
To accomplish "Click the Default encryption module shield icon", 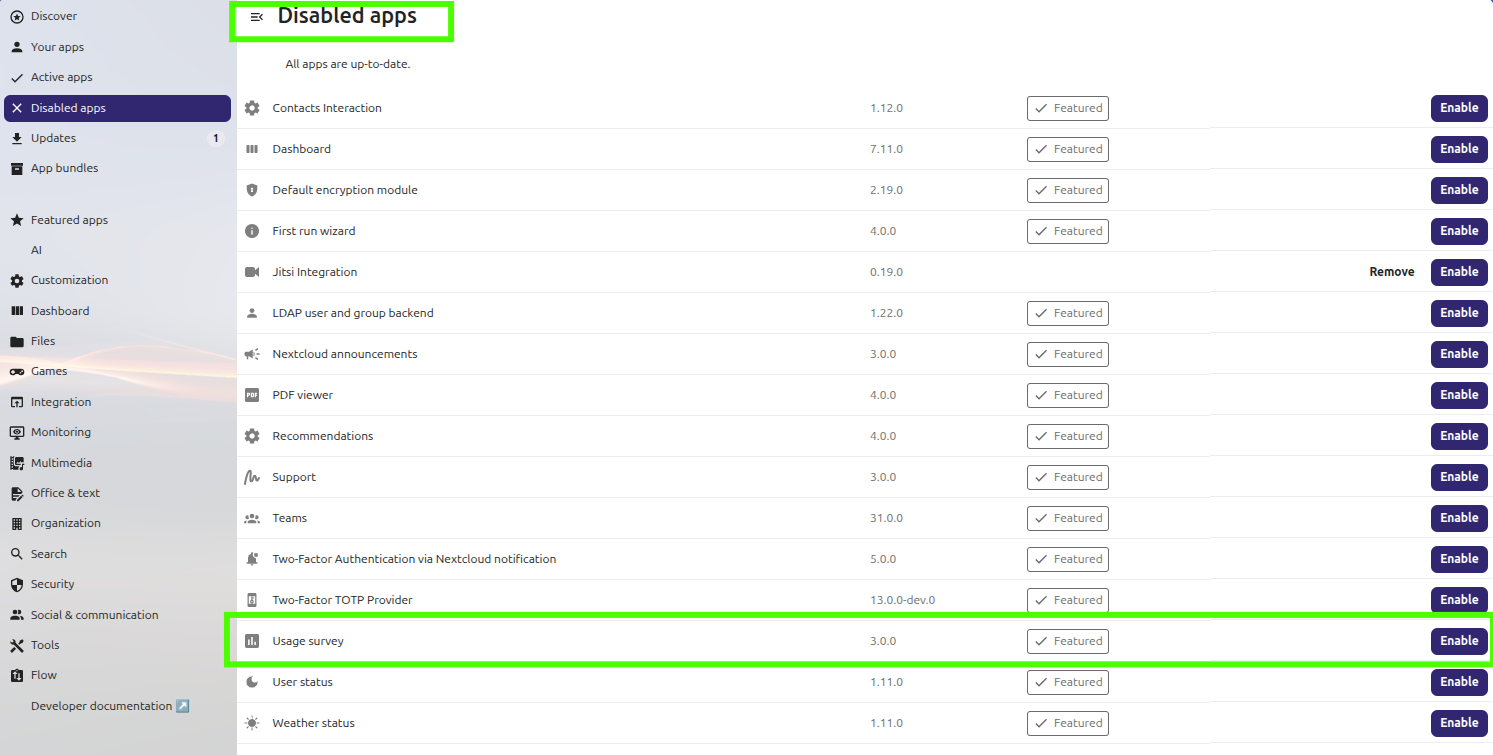I will click(x=252, y=190).
